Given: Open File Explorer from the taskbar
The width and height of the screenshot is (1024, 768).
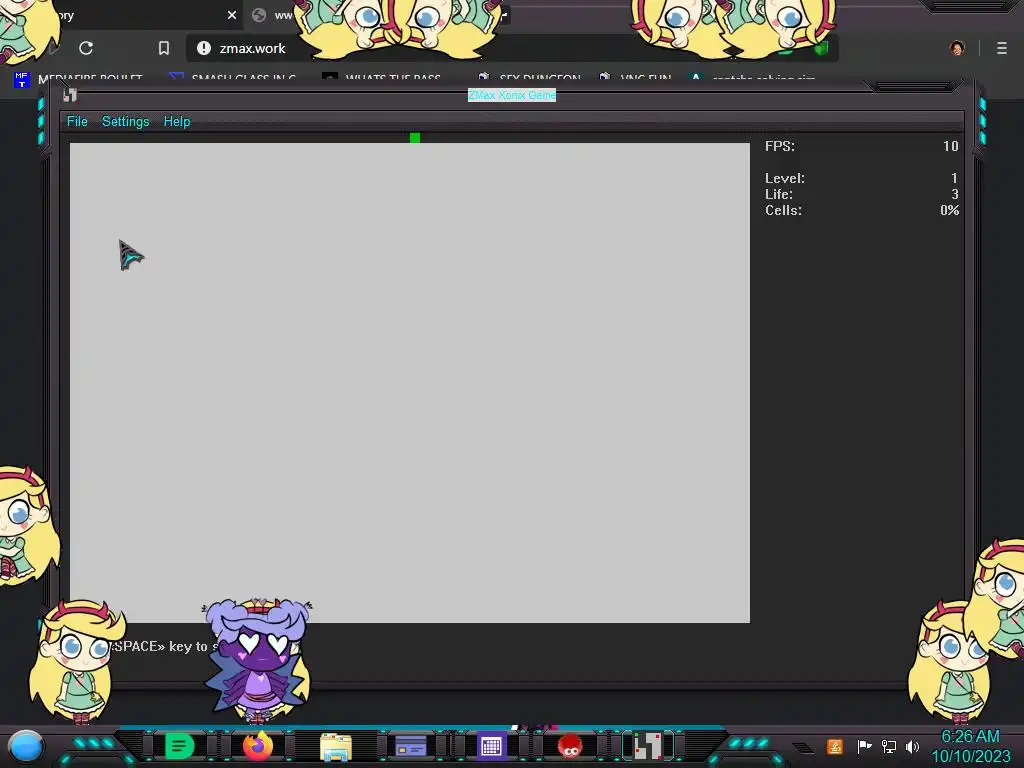Looking at the screenshot, I should pos(336,746).
